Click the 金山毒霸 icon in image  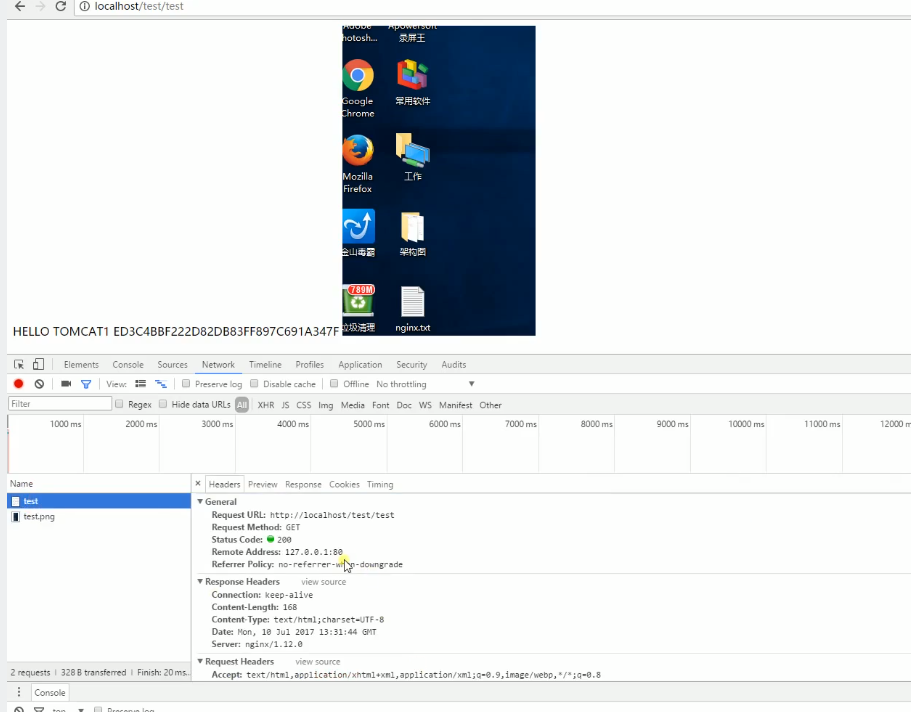358,226
